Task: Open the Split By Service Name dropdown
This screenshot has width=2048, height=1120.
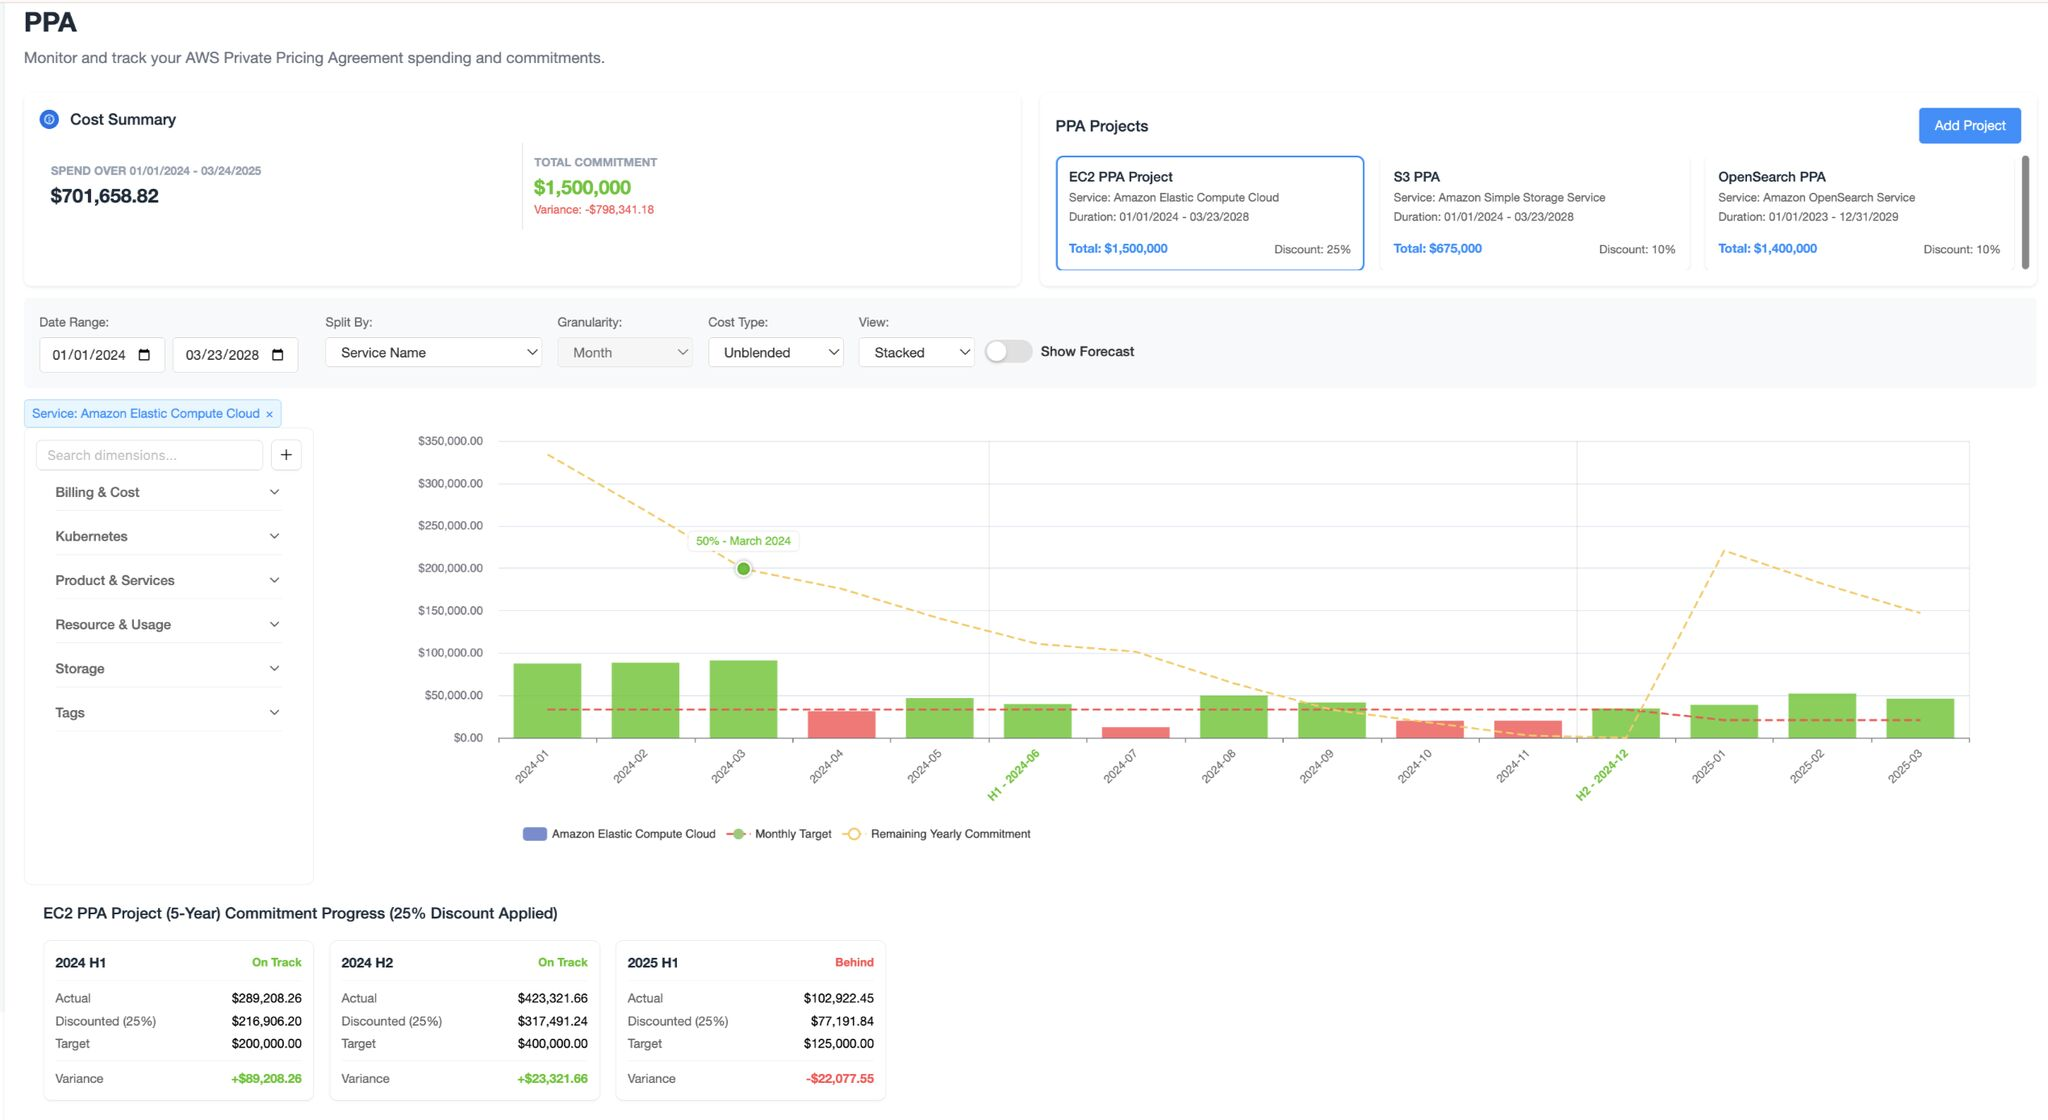Action: [x=433, y=352]
